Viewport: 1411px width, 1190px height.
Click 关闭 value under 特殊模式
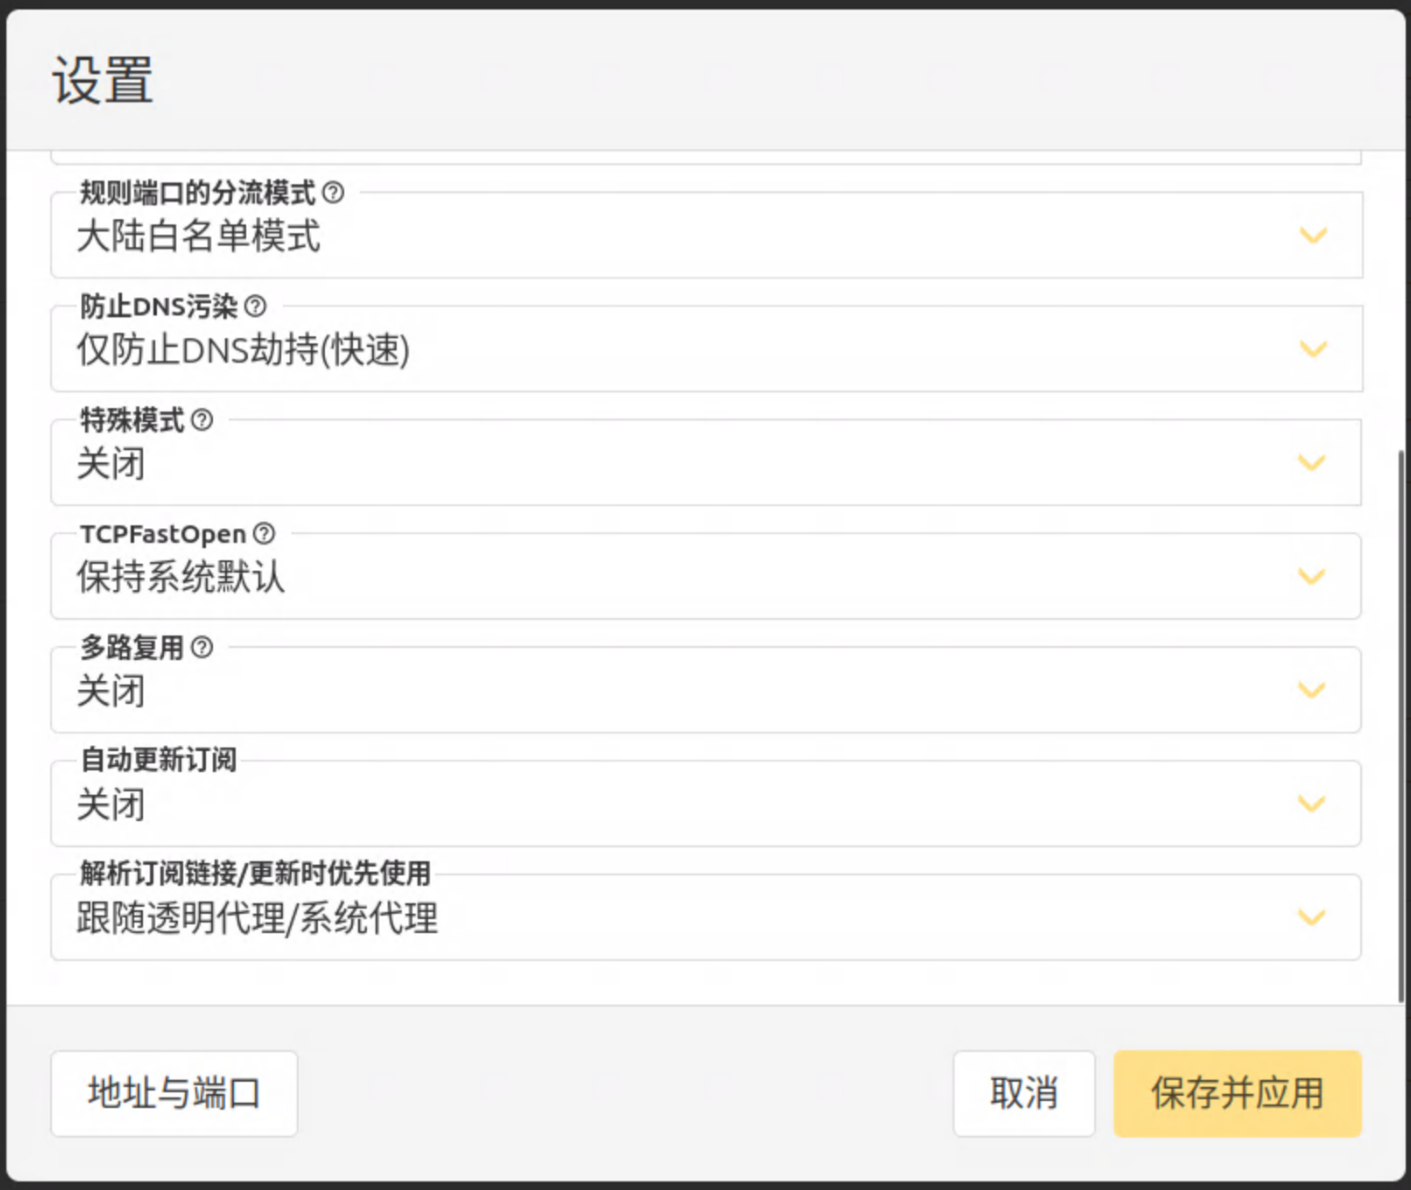click(111, 464)
